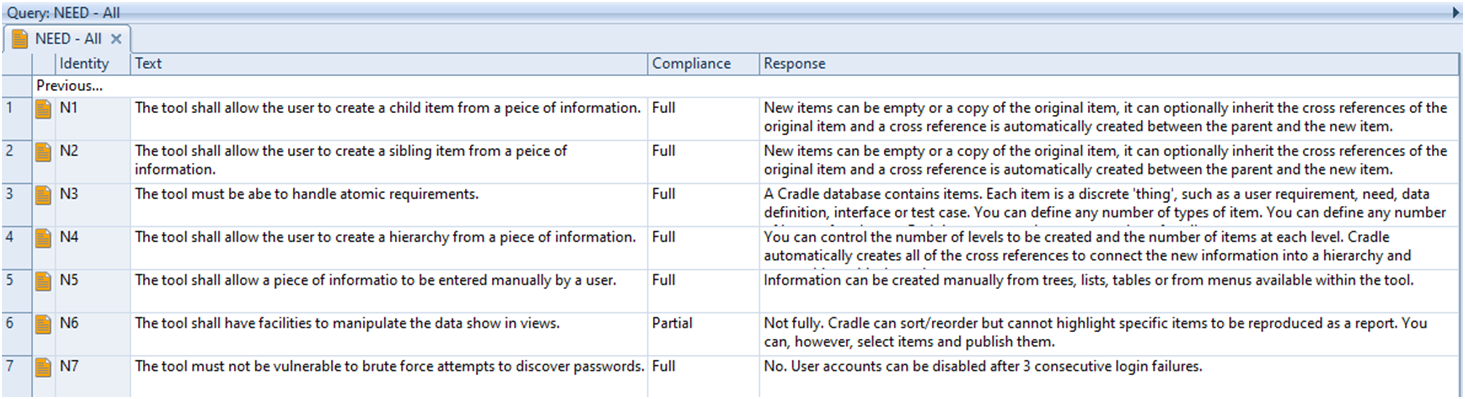Click the document icon for item N4
The image size is (1465, 399).
[43, 238]
